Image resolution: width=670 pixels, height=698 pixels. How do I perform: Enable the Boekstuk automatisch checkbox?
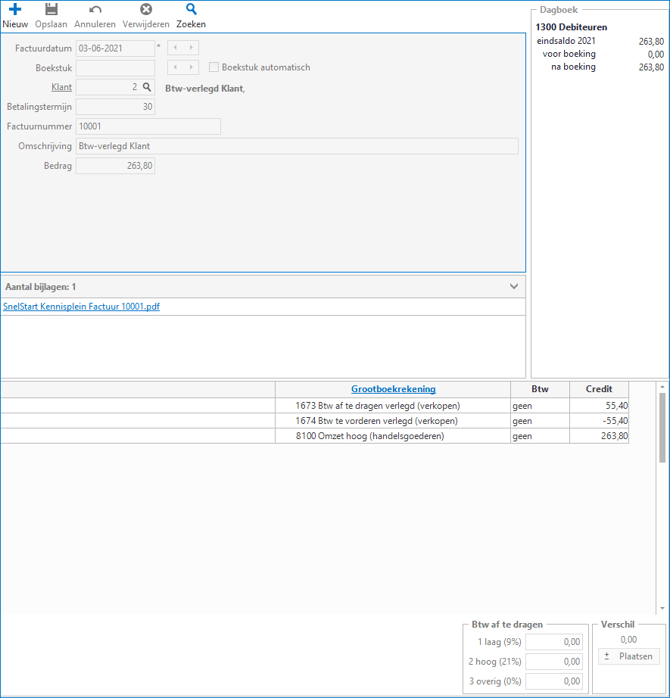(214, 68)
